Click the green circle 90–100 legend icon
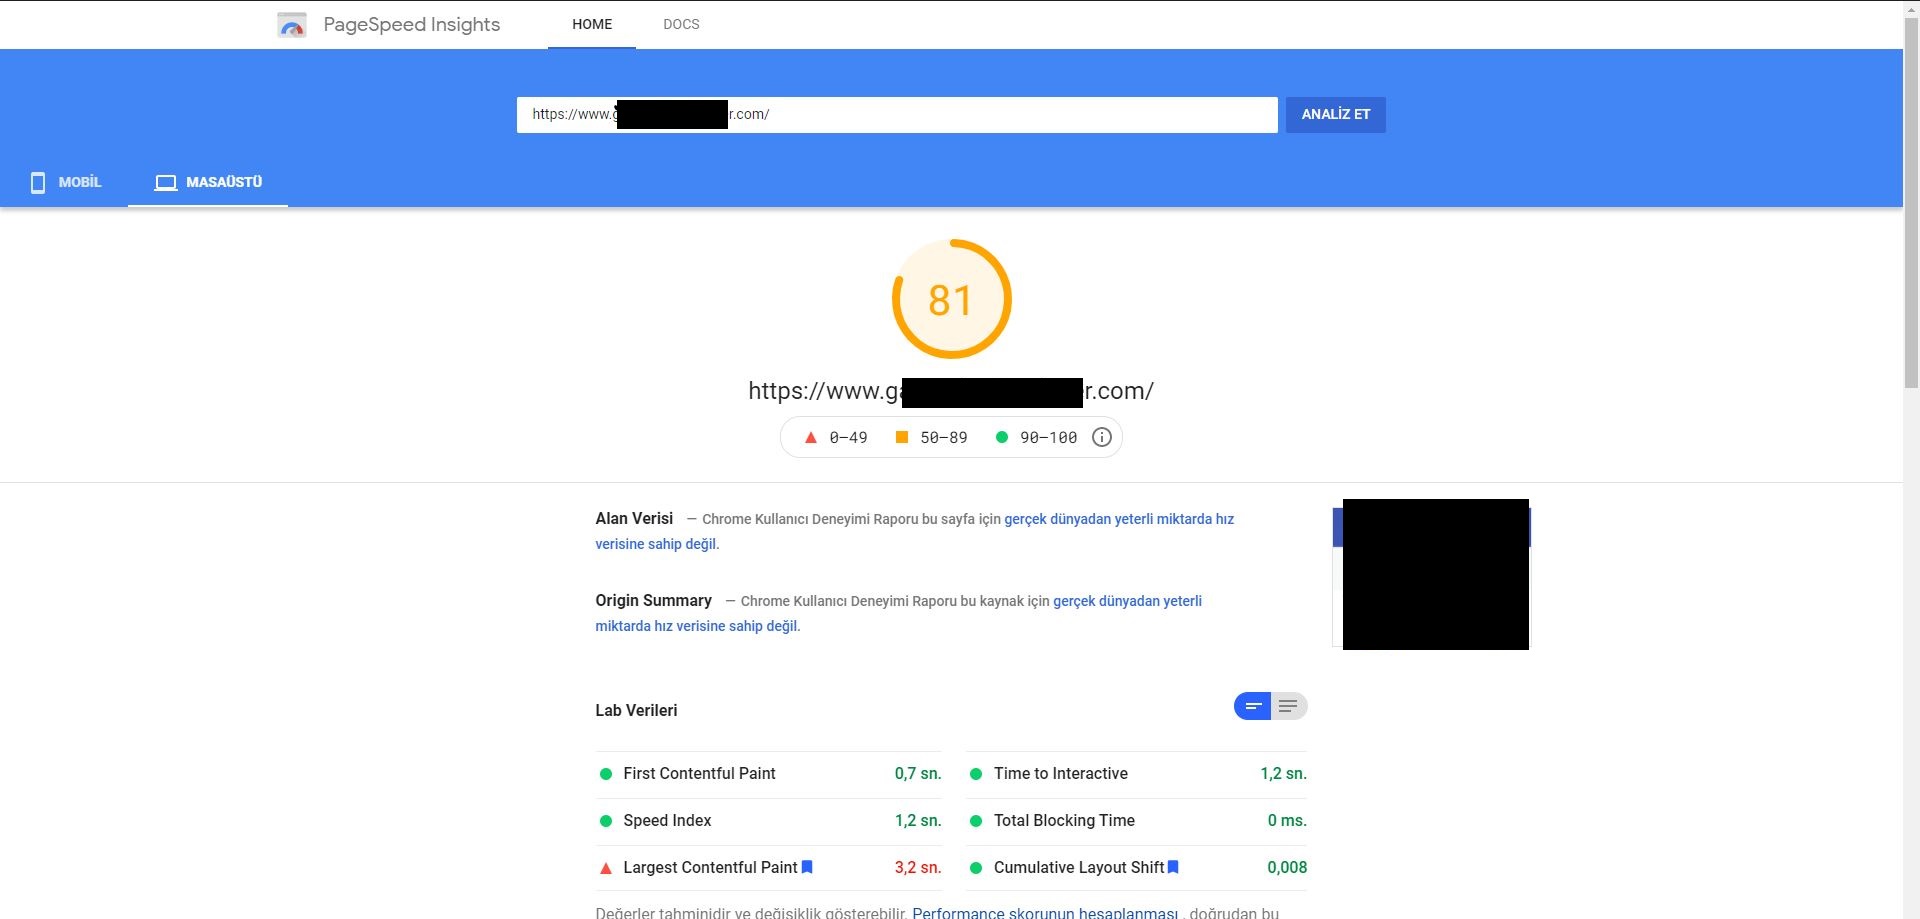 [1001, 437]
